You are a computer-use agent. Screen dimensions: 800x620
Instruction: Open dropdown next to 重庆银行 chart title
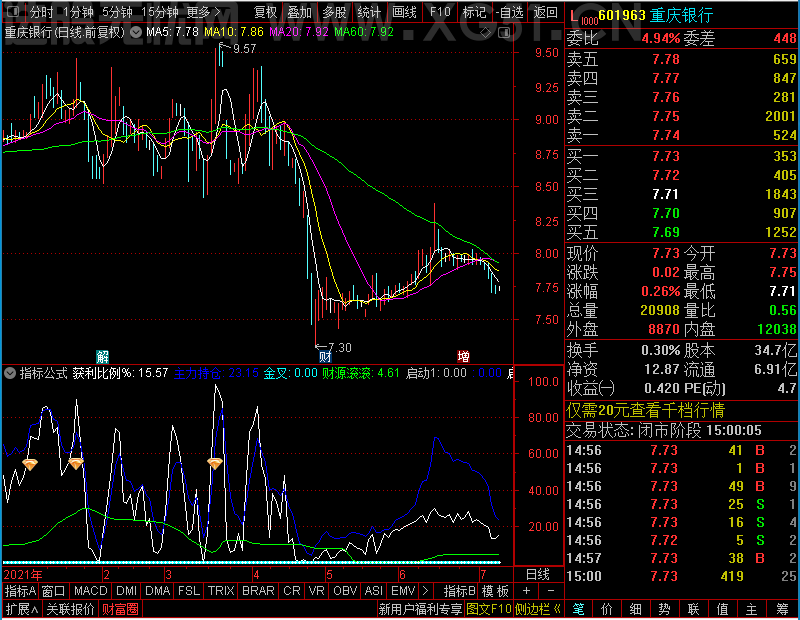click(136, 32)
